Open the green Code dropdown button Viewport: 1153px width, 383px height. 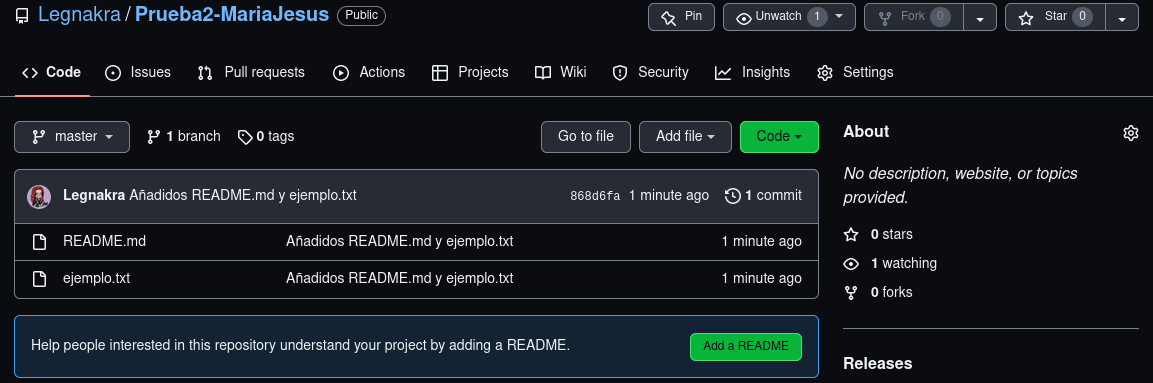point(779,137)
